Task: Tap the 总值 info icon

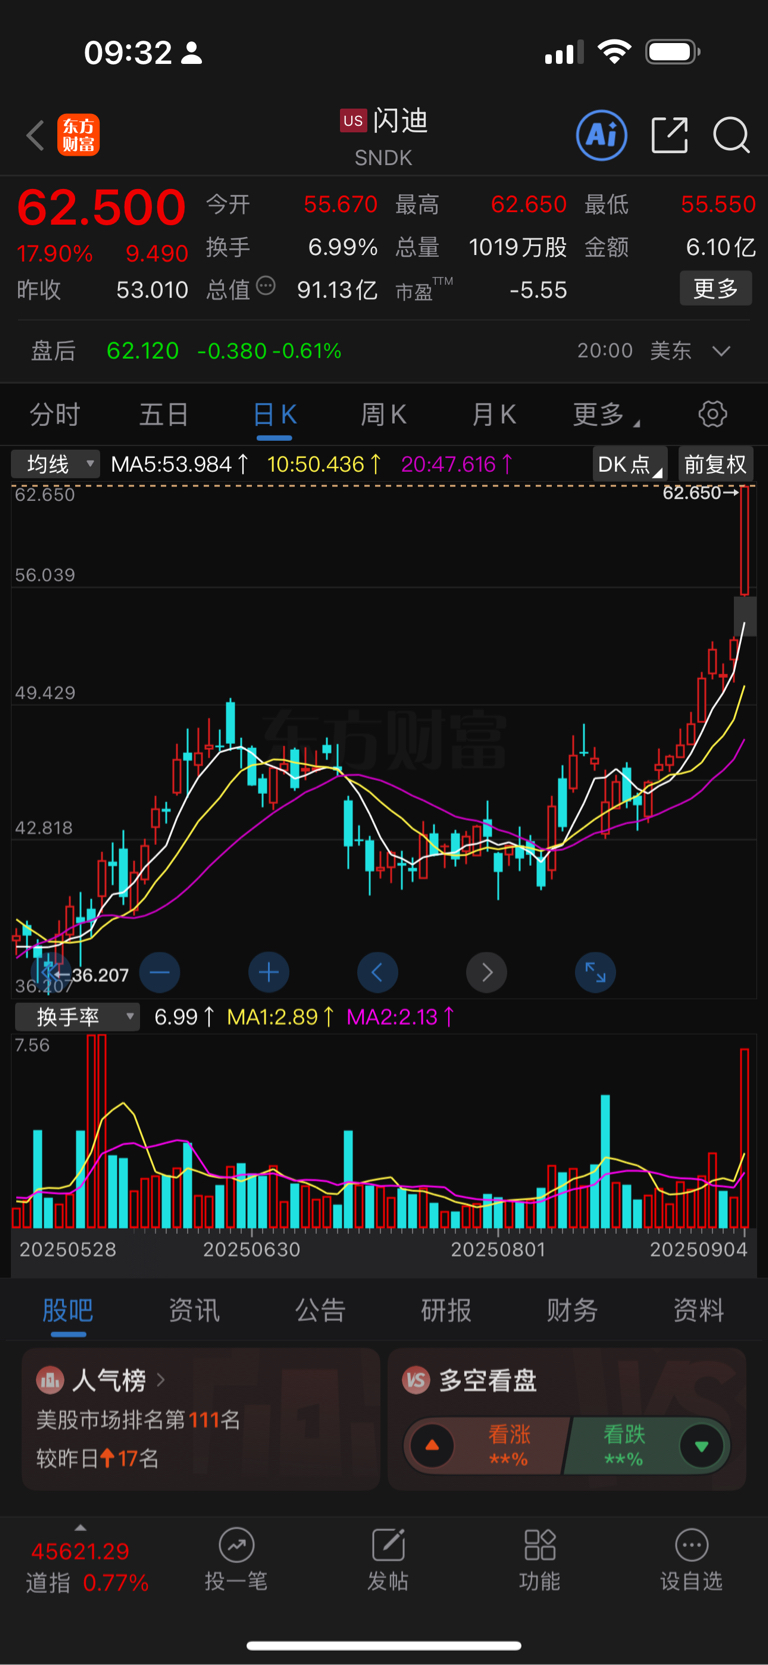Action: click(266, 286)
